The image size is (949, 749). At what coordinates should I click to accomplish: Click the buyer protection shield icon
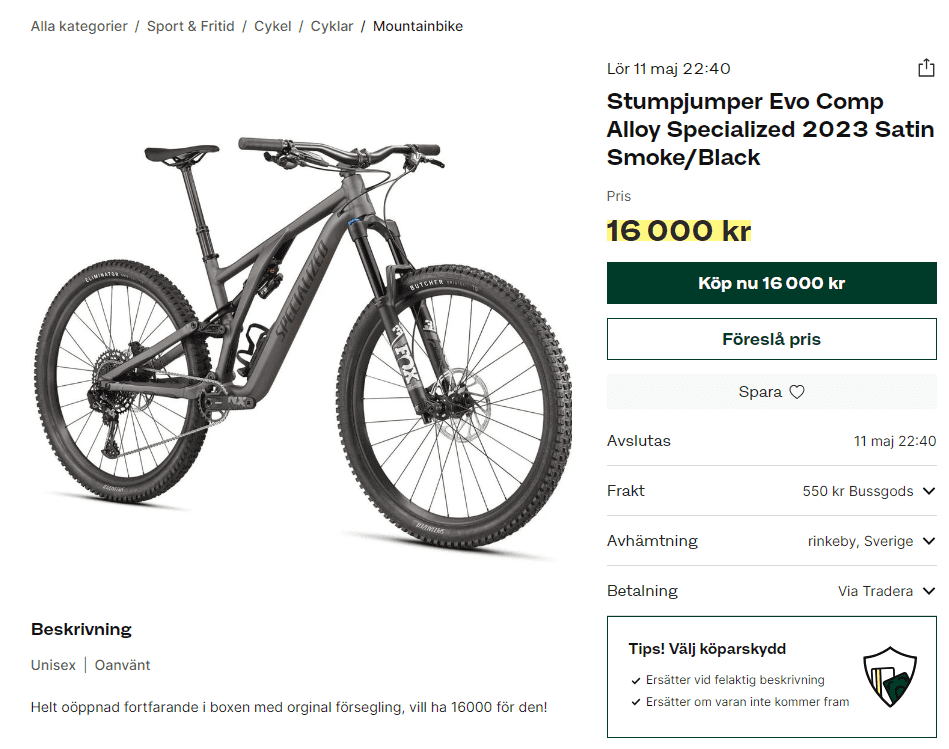[890, 677]
